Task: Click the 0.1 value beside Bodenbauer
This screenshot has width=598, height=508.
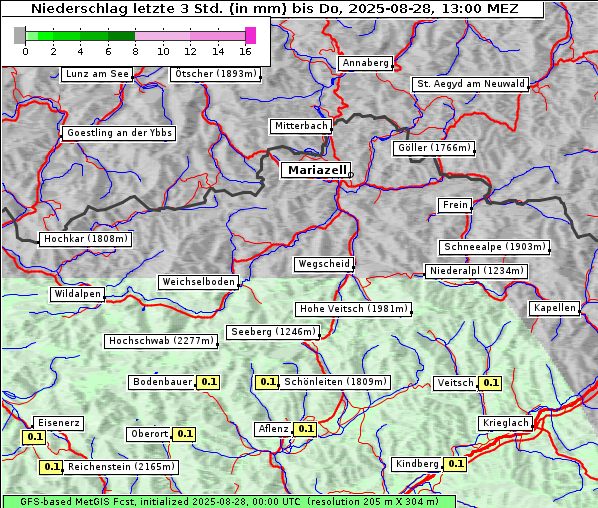Action: click(208, 382)
